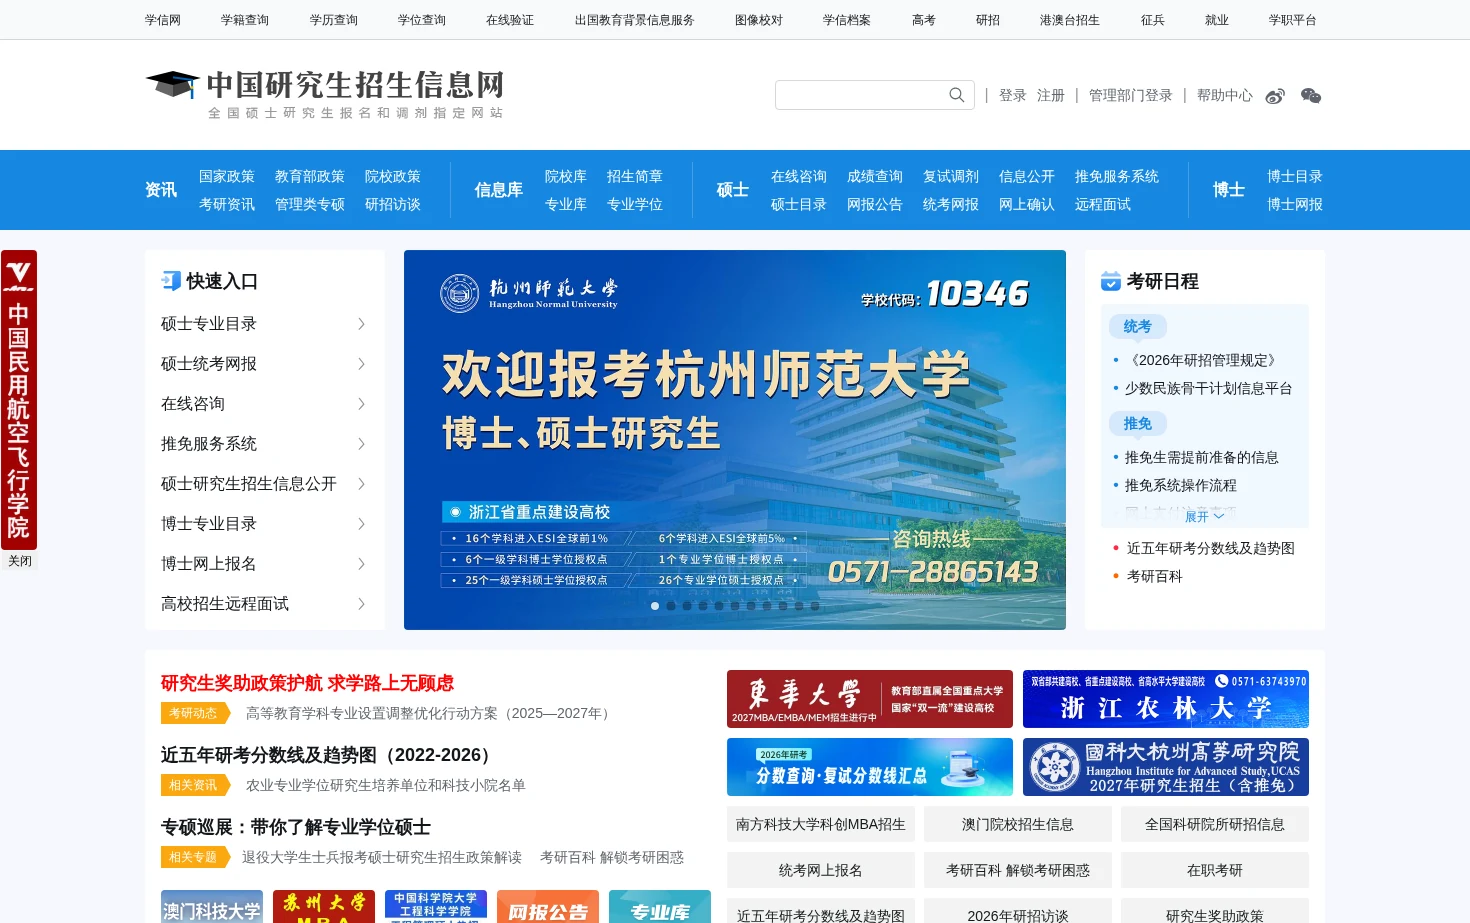
Task: Click the 中国民用航空飞行学院 side banner
Action: click(19, 400)
